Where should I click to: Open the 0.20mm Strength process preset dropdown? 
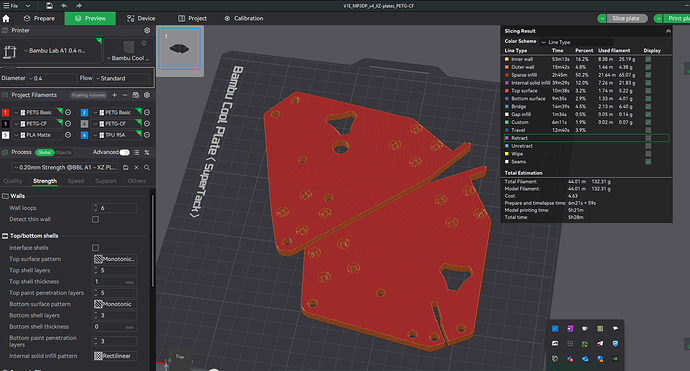click(65, 168)
